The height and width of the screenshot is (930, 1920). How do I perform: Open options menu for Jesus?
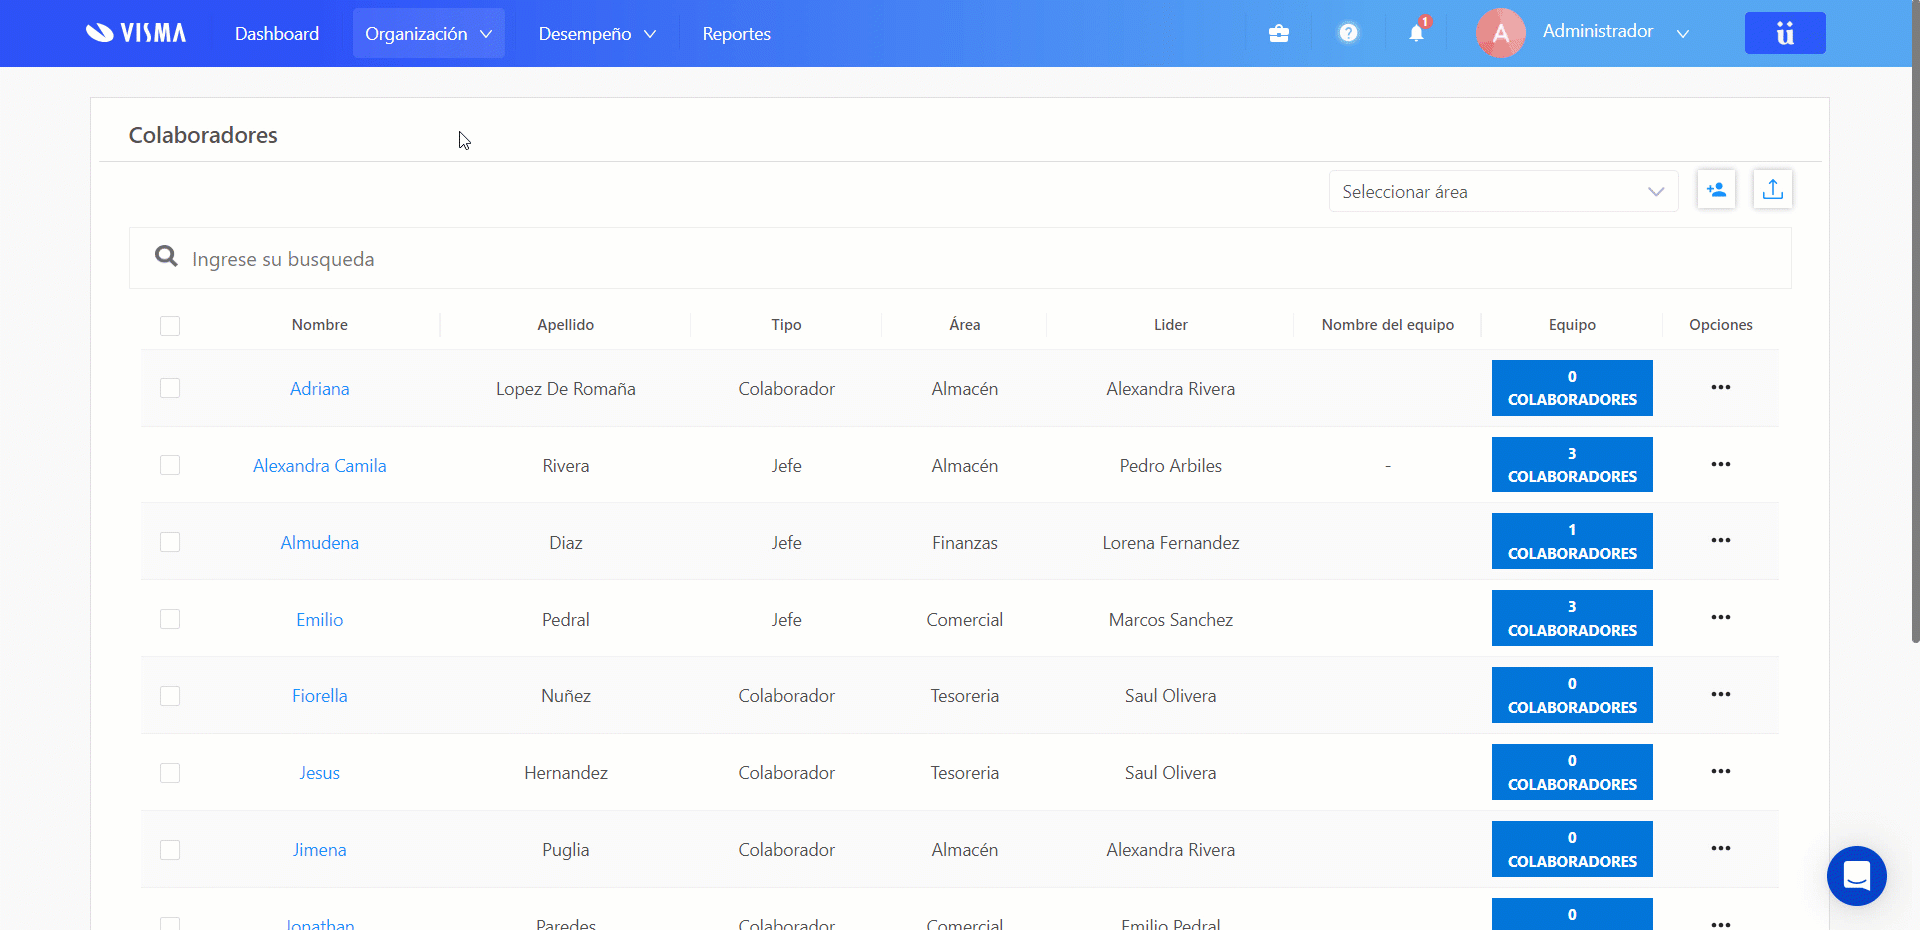[1720, 771]
